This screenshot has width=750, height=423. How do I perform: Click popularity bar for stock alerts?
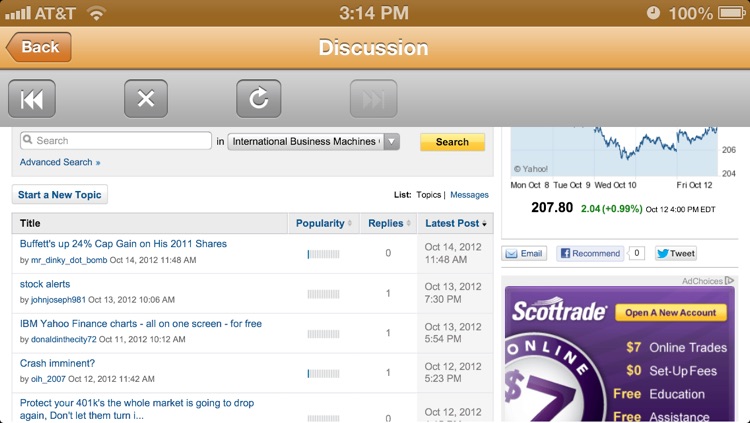tap(323, 294)
